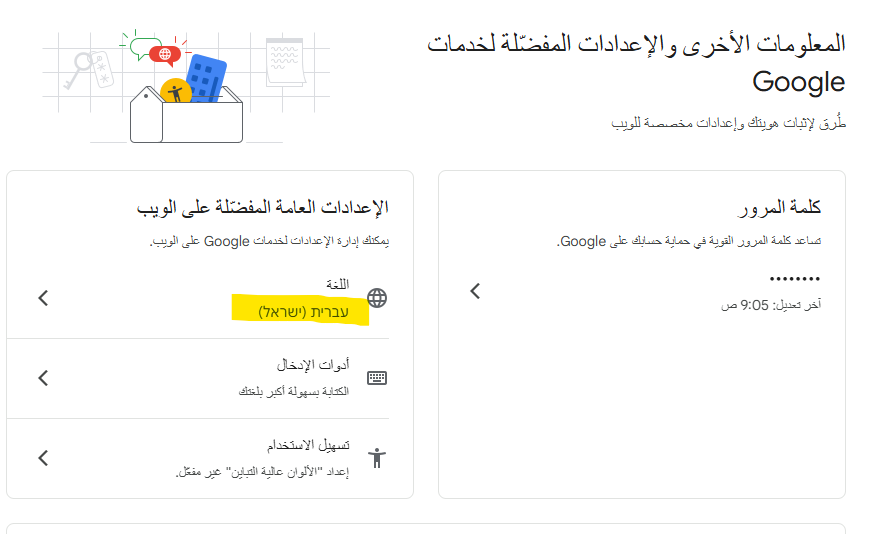This screenshot has height=534, width=879.
Task: Select the highlighted עברית (ישראל) language value
Action: pyautogui.click(x=312, y=312)
